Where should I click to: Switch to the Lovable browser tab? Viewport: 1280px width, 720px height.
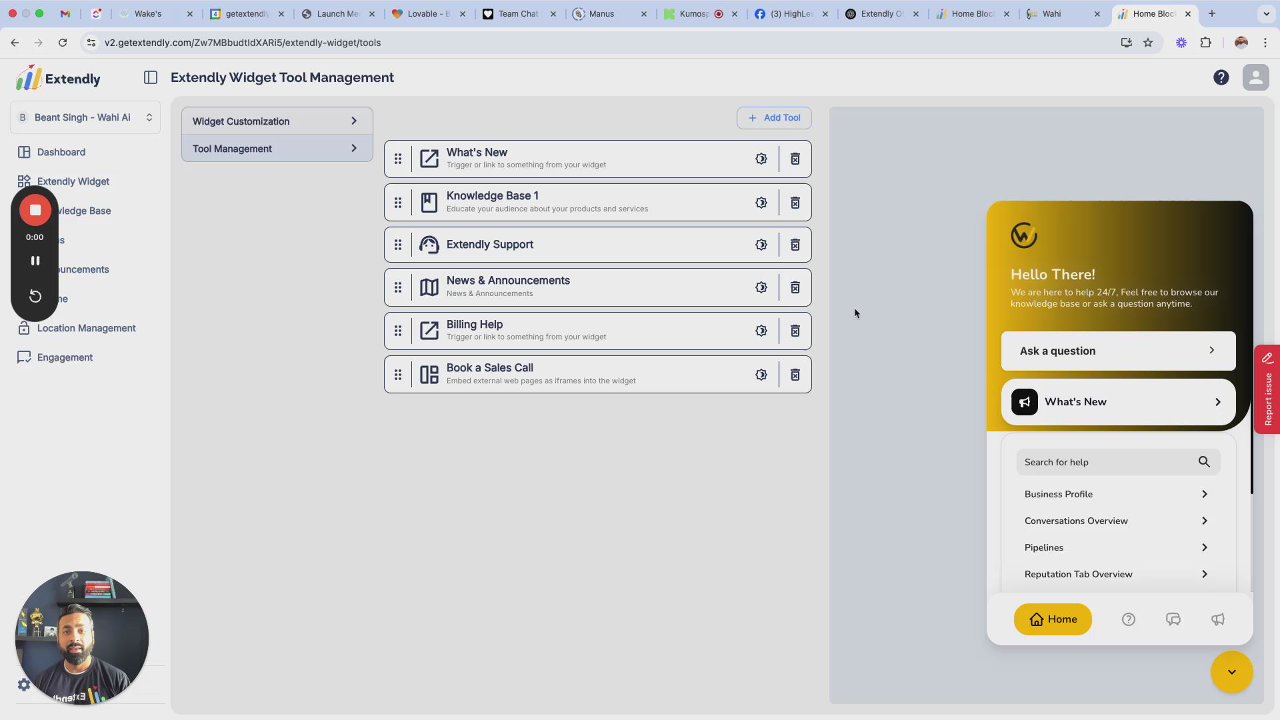[428, 14]
